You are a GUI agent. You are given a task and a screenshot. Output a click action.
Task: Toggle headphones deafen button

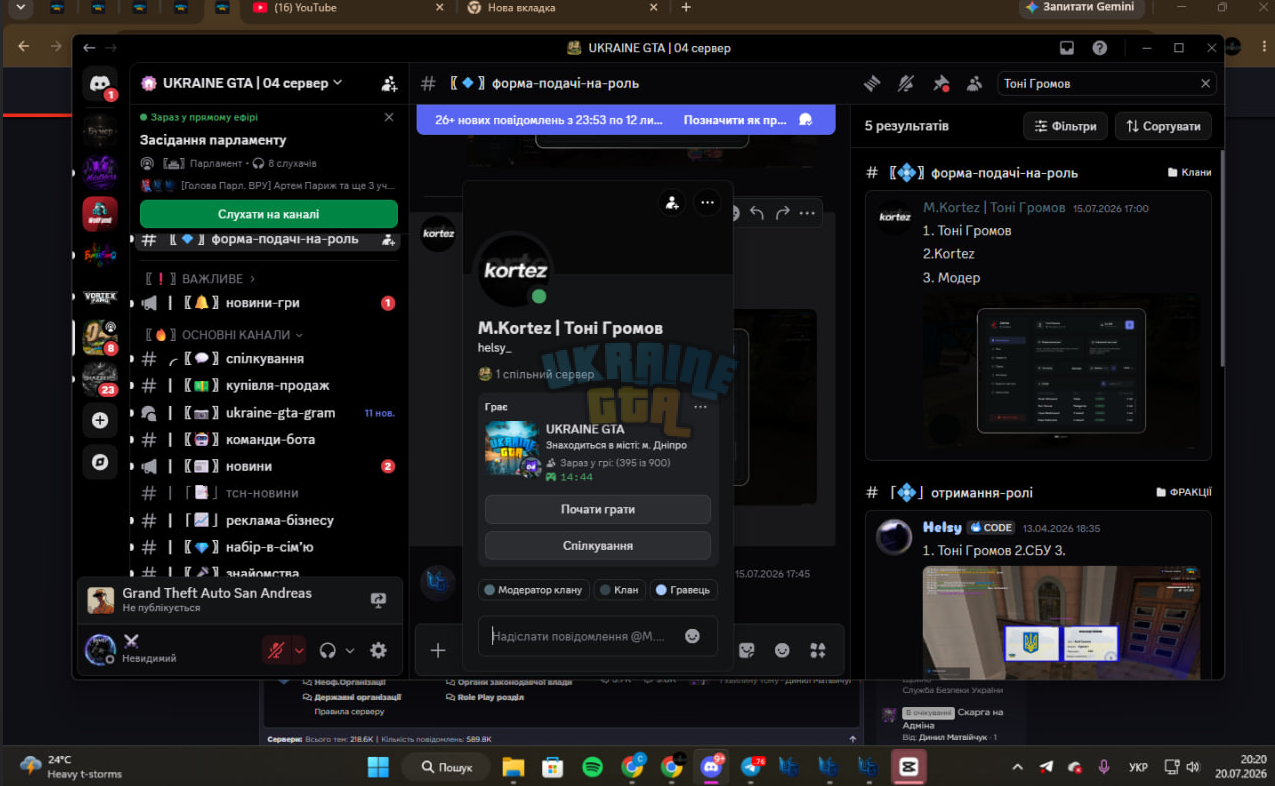pyautogui.click(x=327, y=650)
